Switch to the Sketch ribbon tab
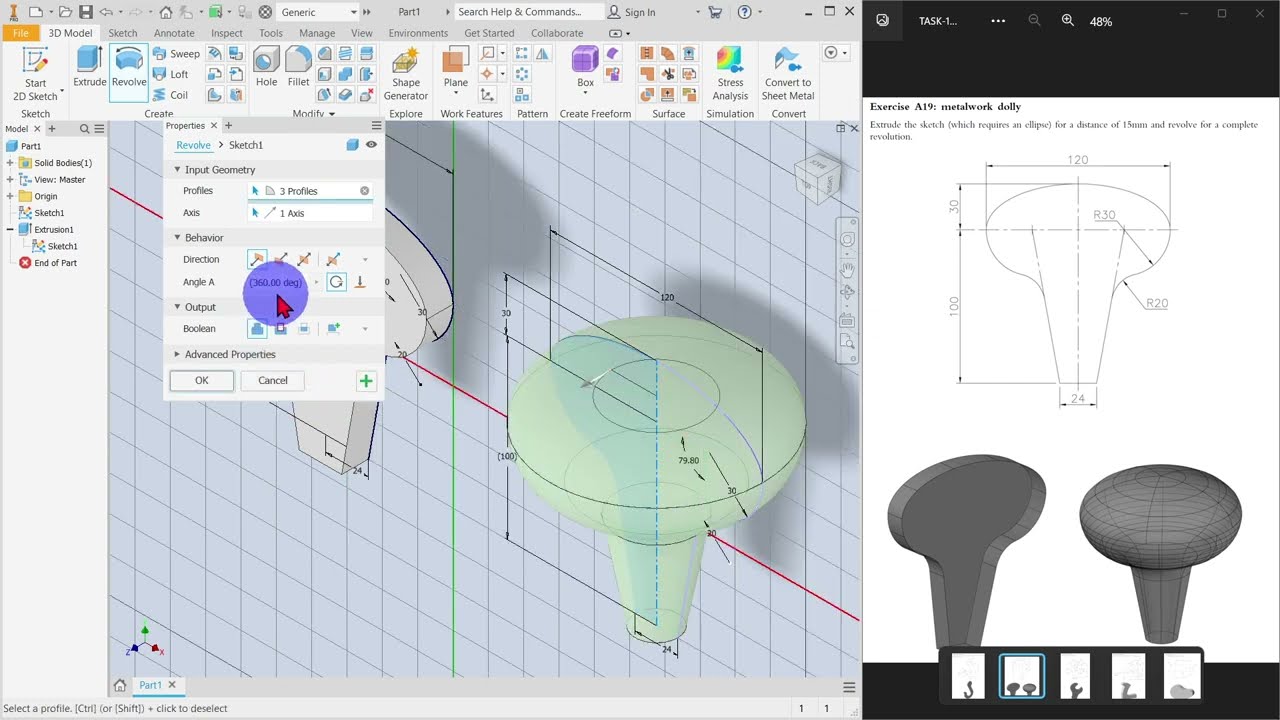This screenshot has width=1280, height=720. click(123, 33)
